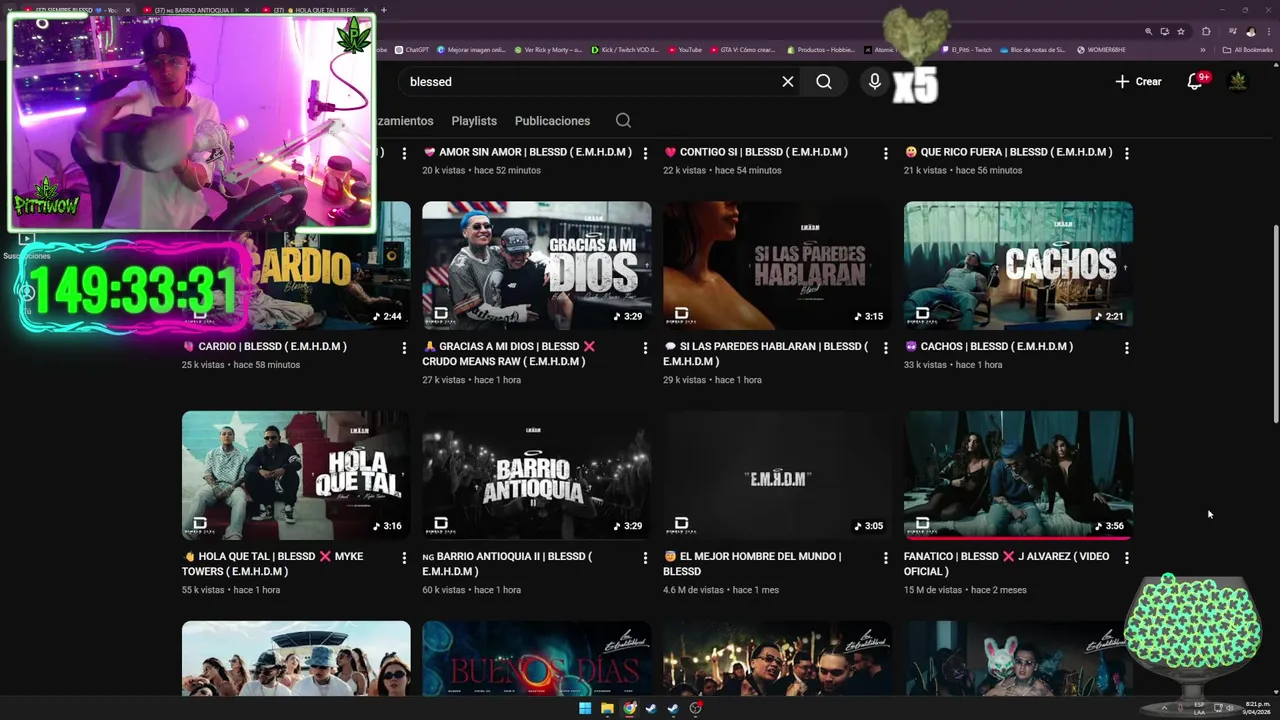Open the El_Pitti - Twitch bookmark
Screen dimensions: 1280x720
(x=966, y=50)
